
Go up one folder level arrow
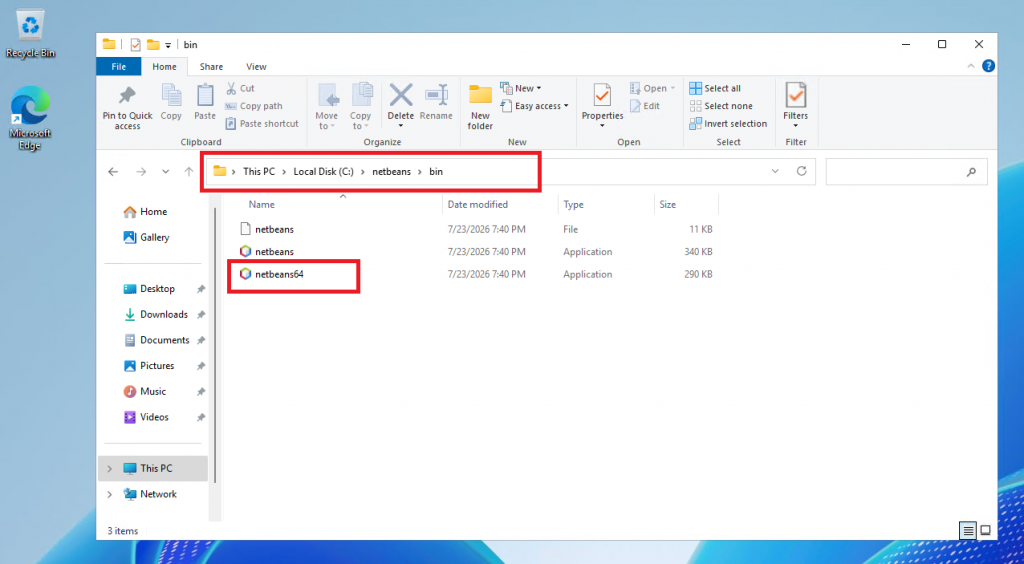coord(189,172)
